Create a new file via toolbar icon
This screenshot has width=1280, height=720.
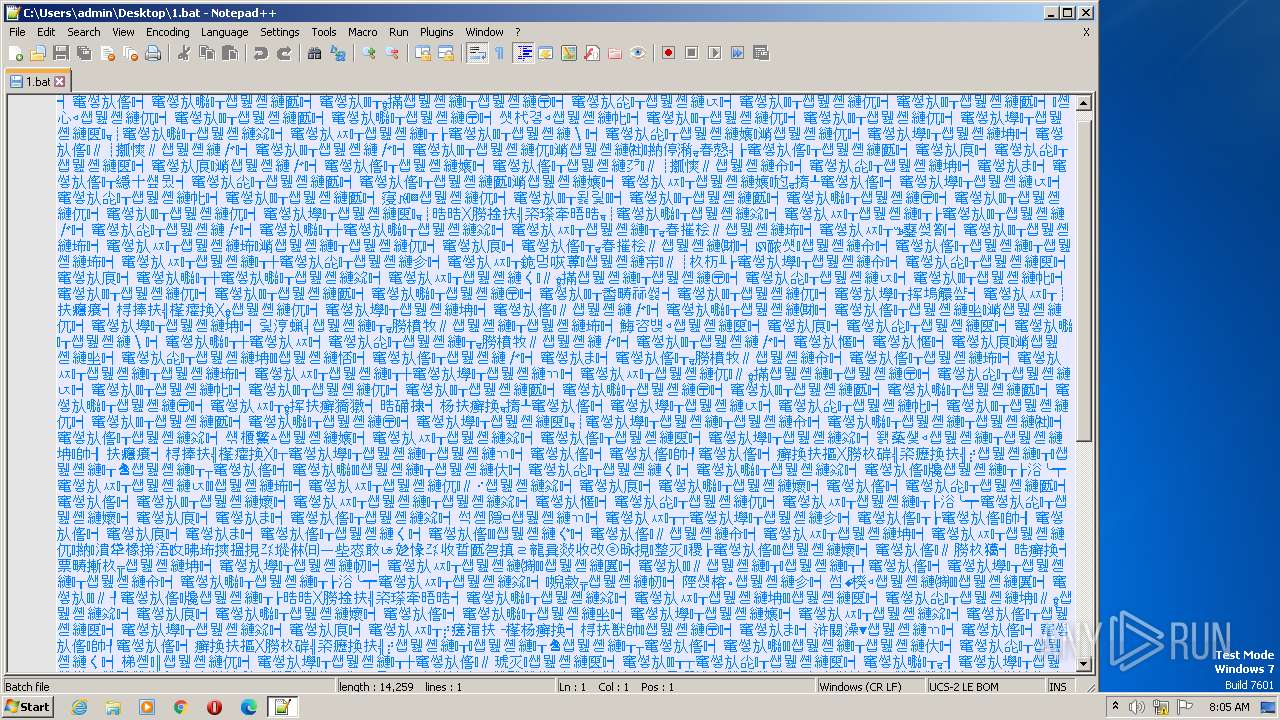click(16, 53)
